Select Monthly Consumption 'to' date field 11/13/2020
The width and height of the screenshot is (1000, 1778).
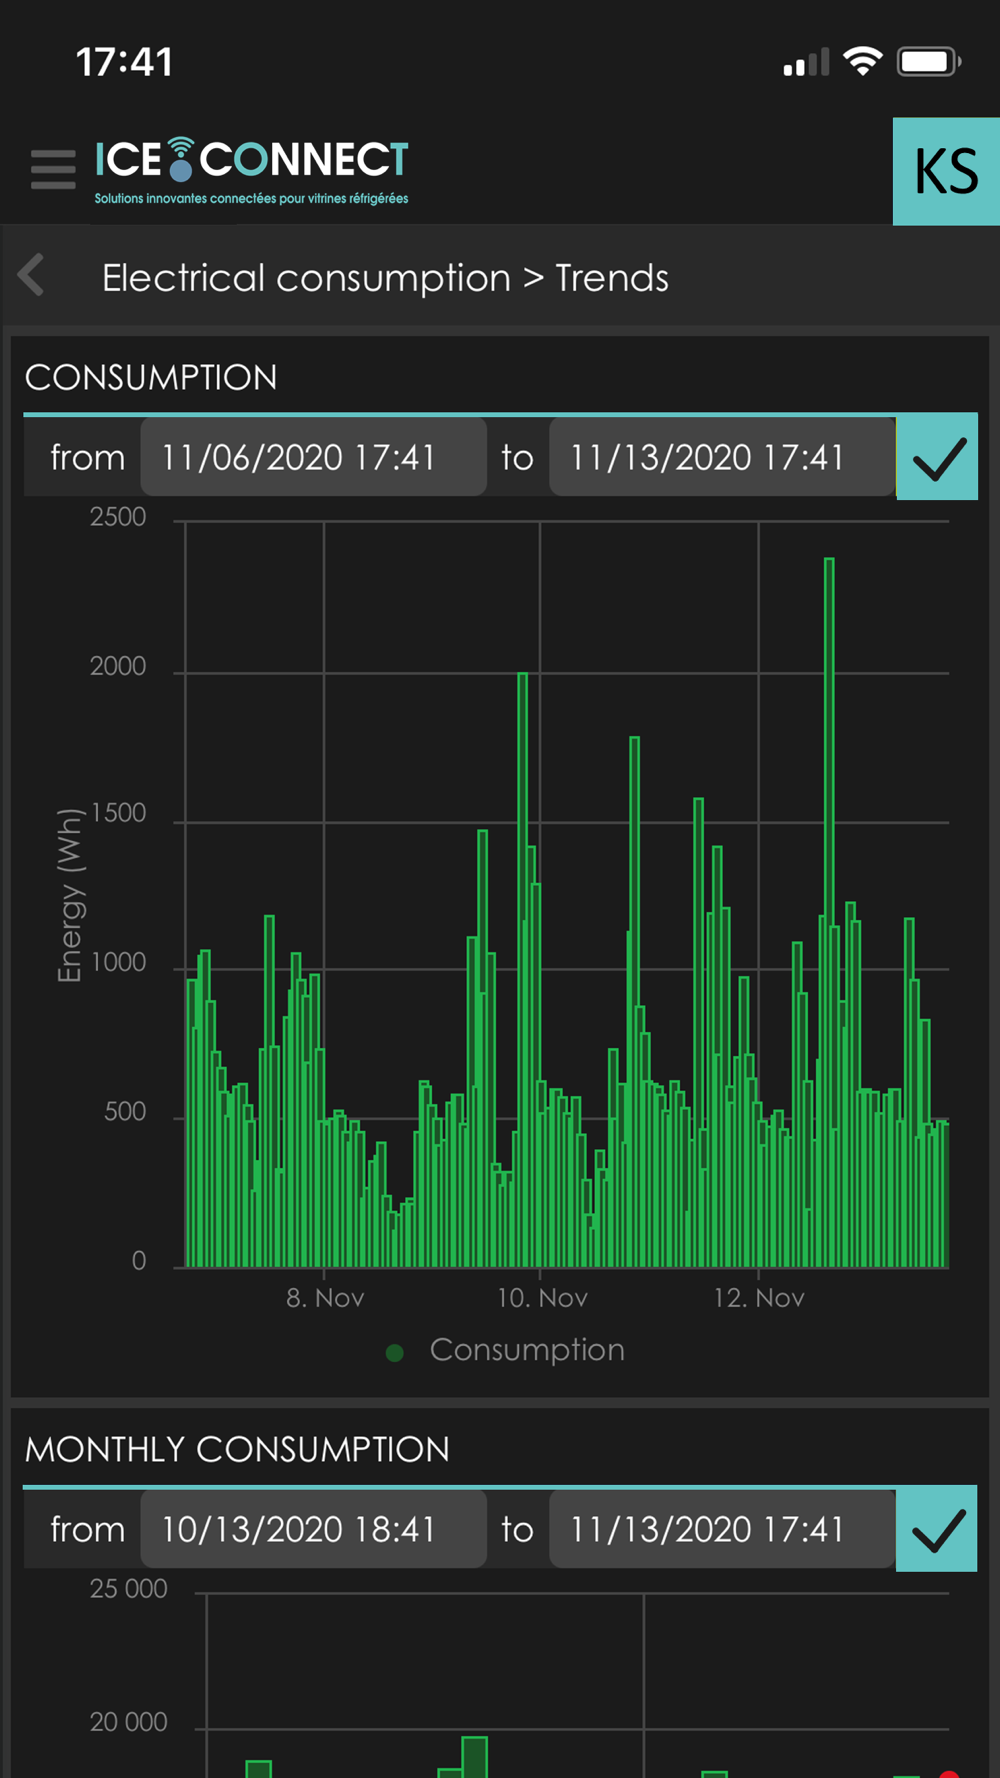(x=721, y=1529)
